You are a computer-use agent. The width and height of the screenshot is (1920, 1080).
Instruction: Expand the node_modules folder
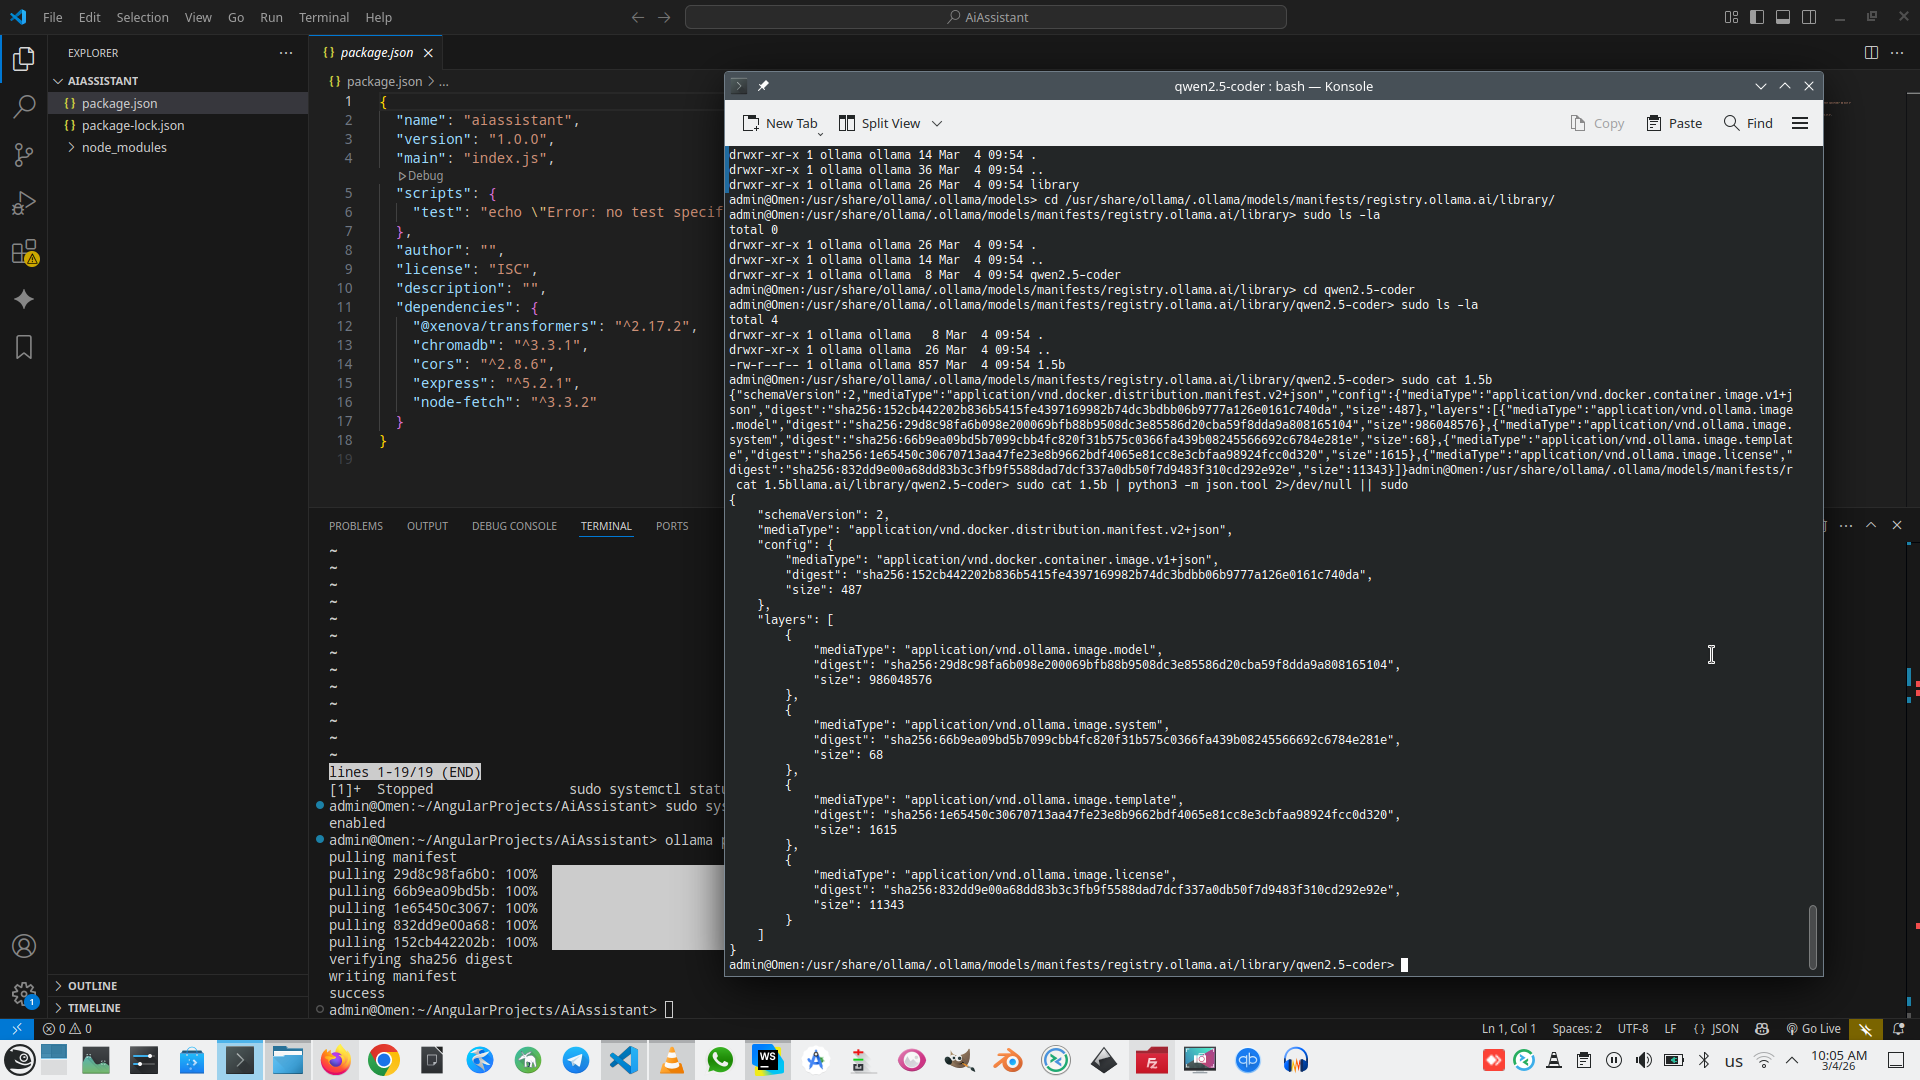(x=124, y=147)
